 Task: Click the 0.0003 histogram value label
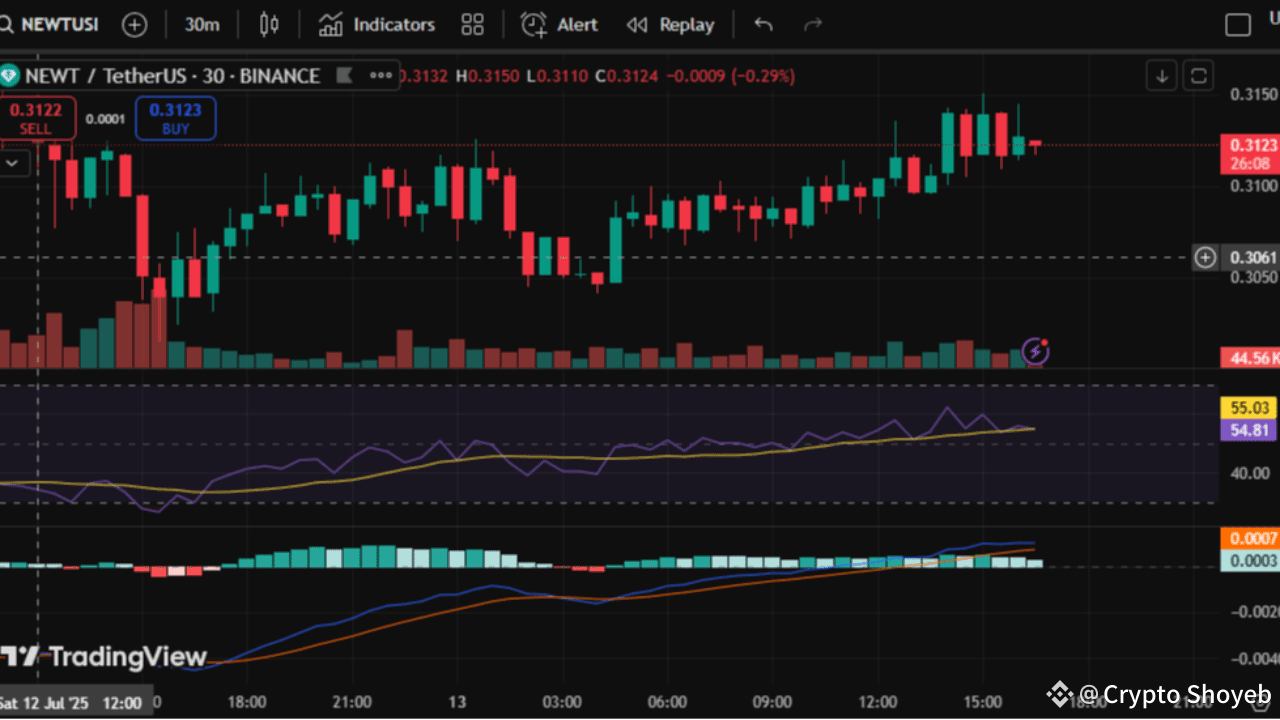click(x=1250, y=561)
